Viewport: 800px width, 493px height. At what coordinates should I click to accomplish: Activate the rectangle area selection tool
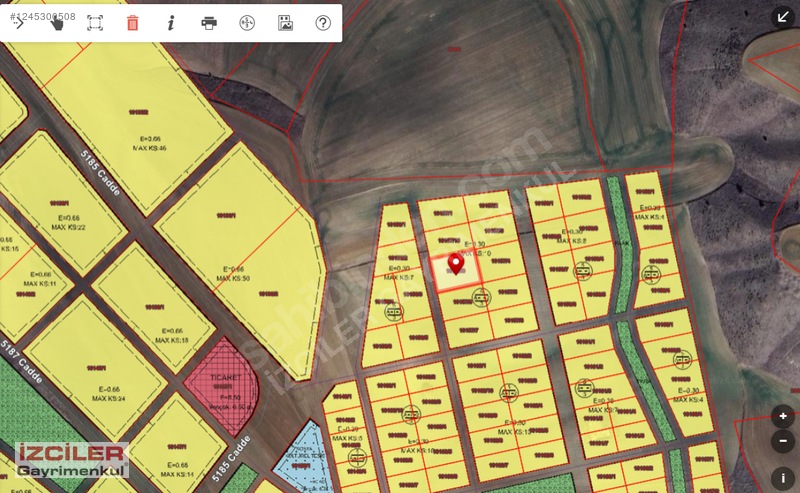point(95,23)
